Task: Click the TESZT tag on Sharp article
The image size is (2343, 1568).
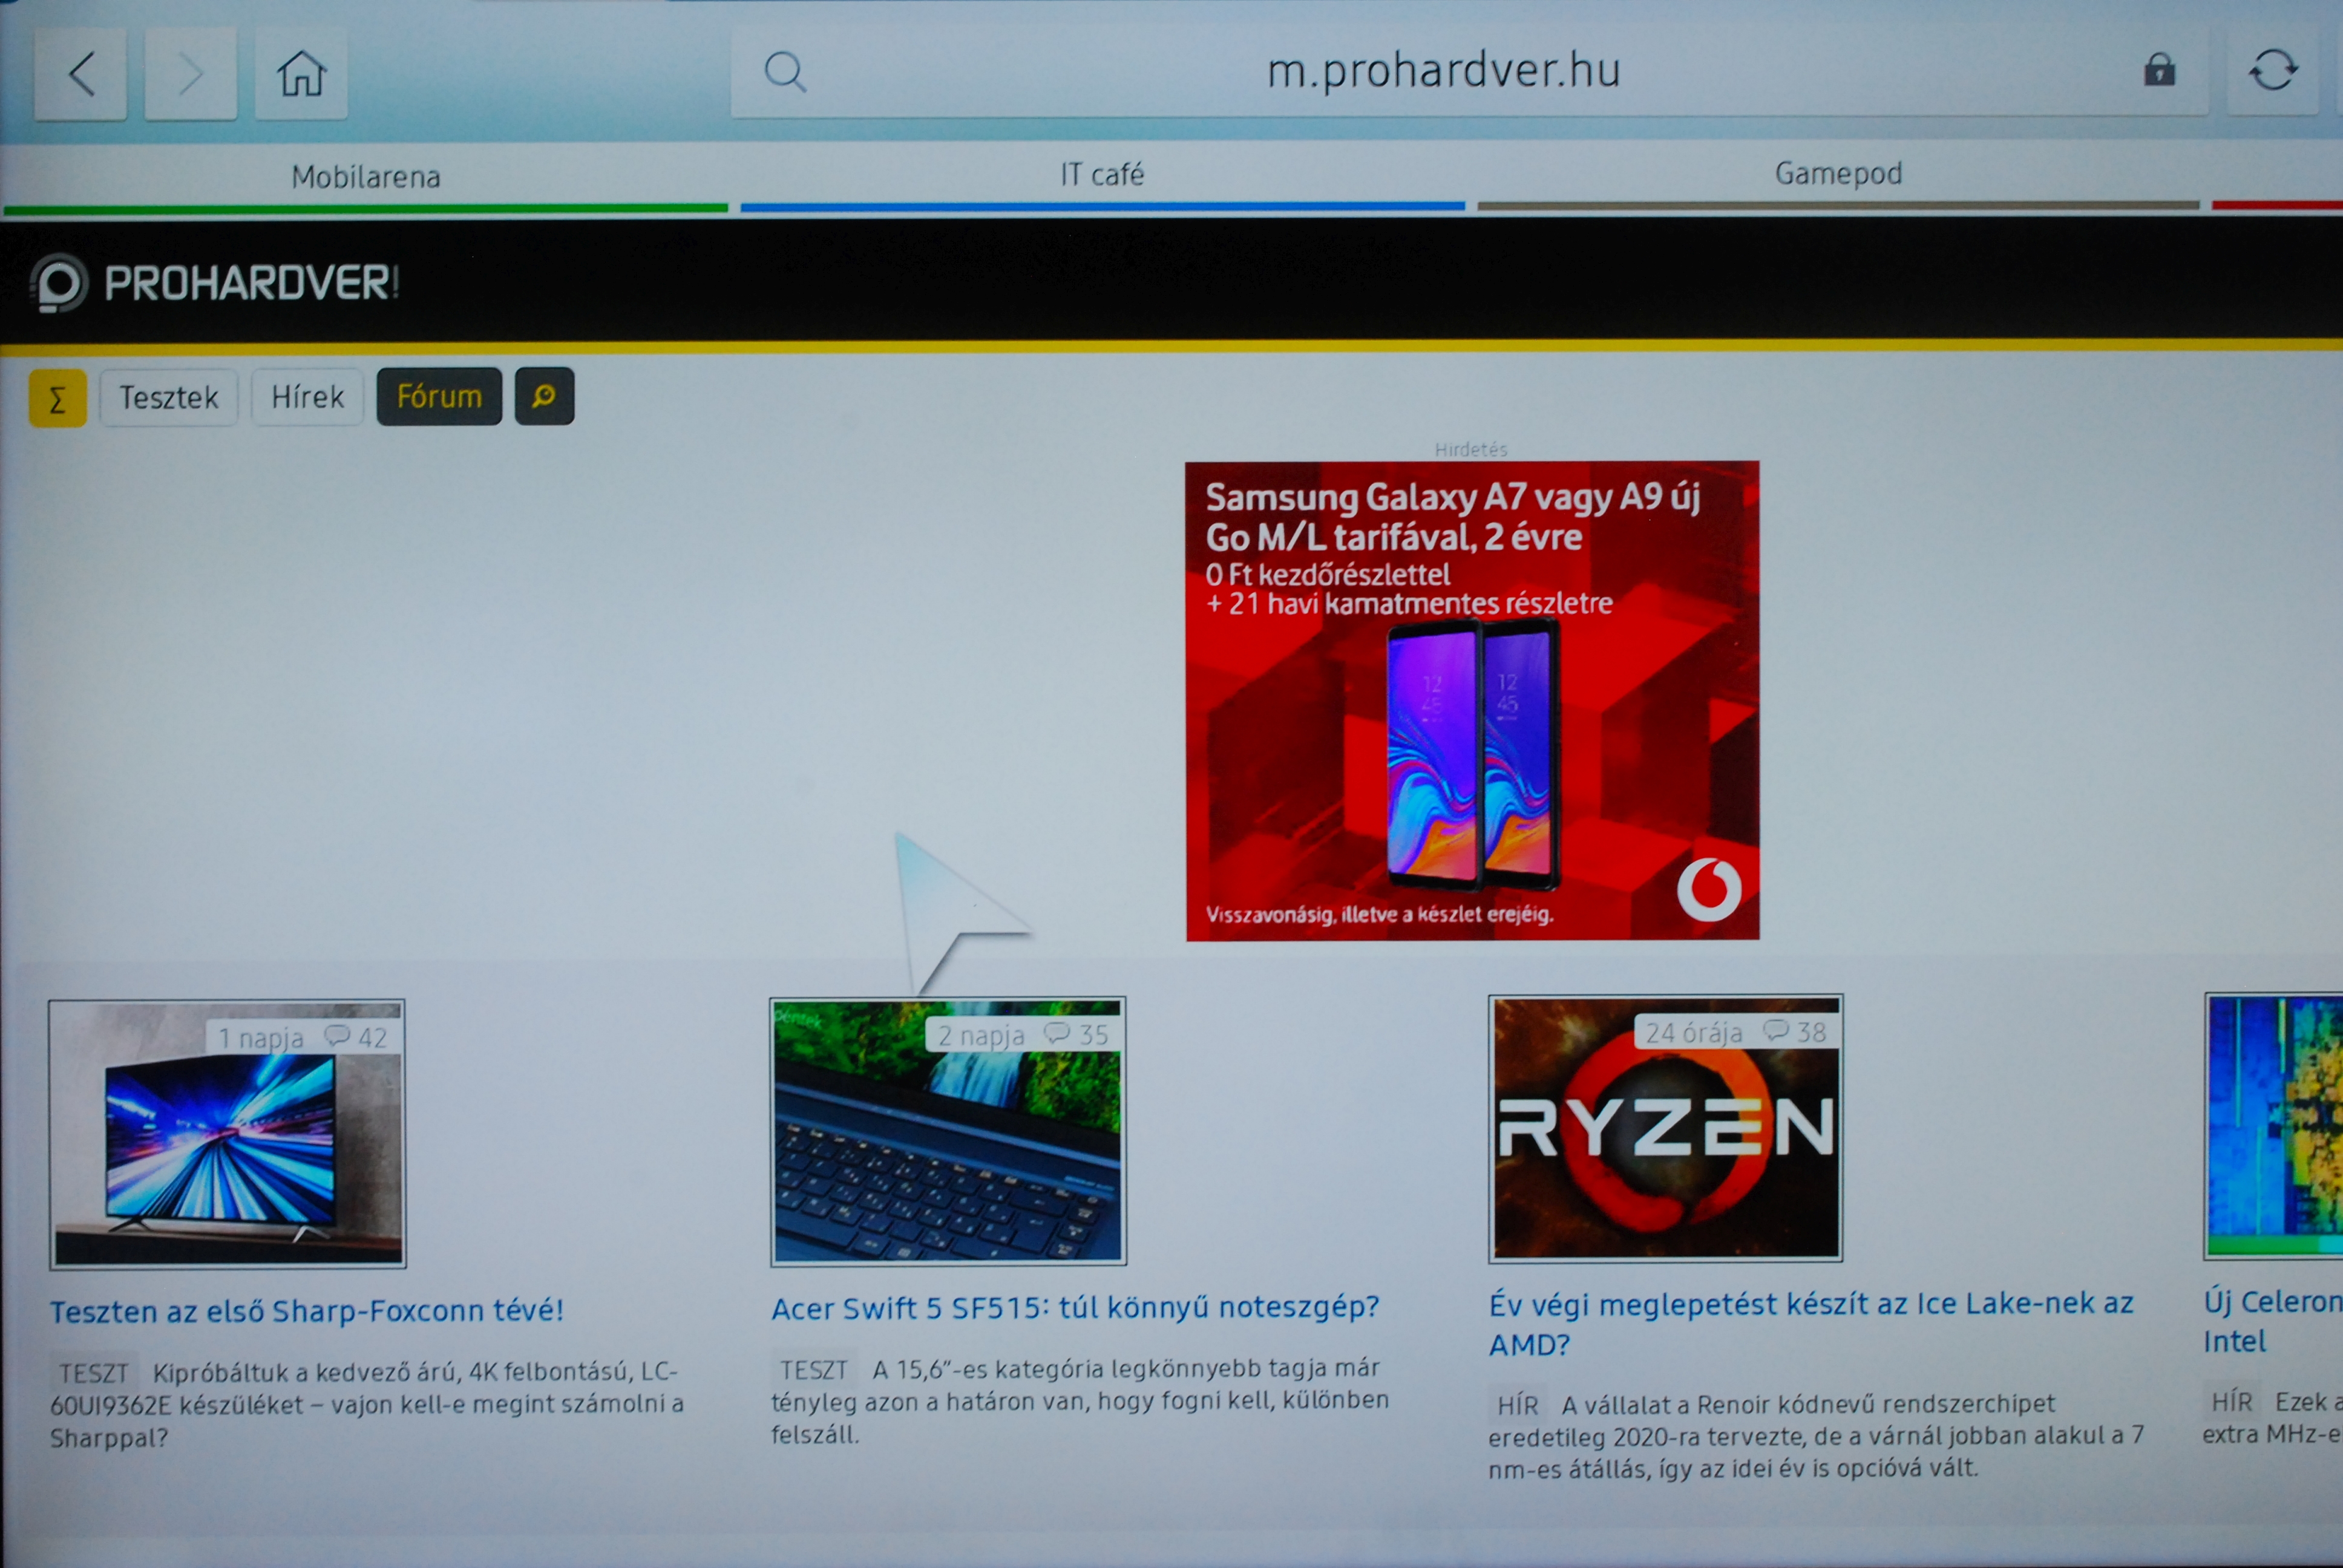Action: point(93,1373)
